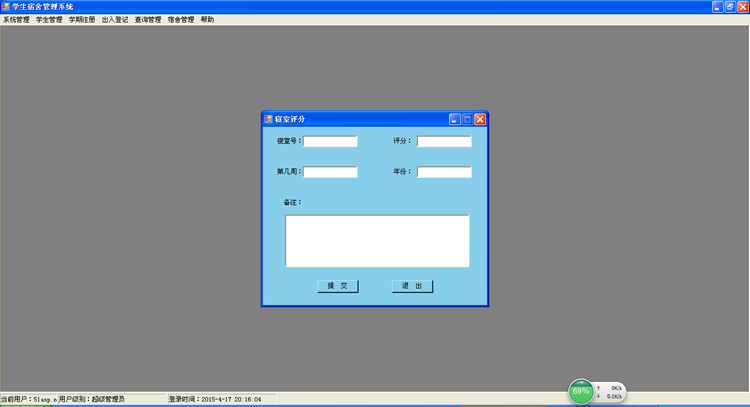Screen dimensions: 750x407
Task: Click the 寝室号 input field
Action: tap(330, 141)
